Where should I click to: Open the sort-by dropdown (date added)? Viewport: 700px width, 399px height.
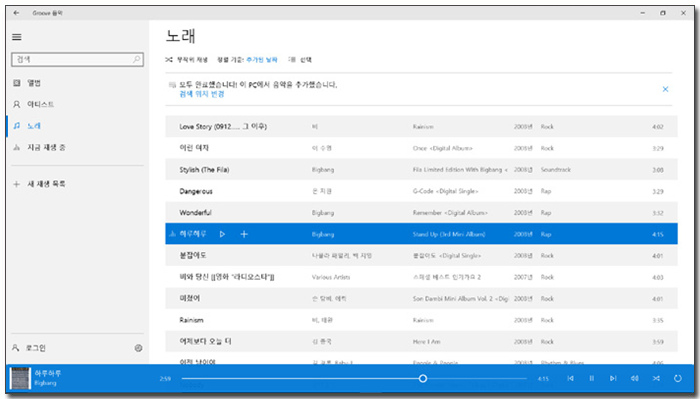point(262,59)
